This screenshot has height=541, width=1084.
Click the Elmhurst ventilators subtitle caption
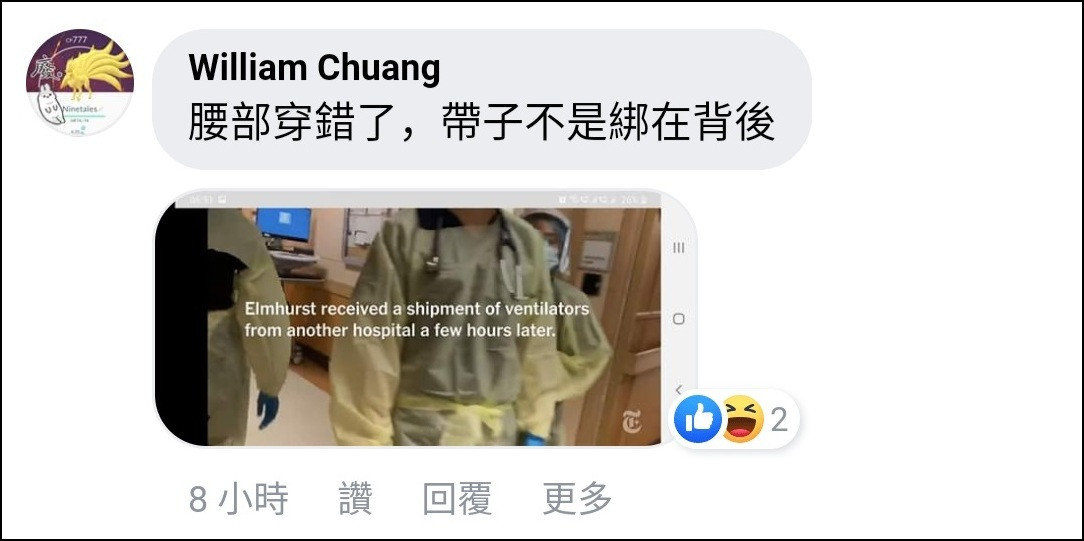pyautogui.click(x=417, y=319)
